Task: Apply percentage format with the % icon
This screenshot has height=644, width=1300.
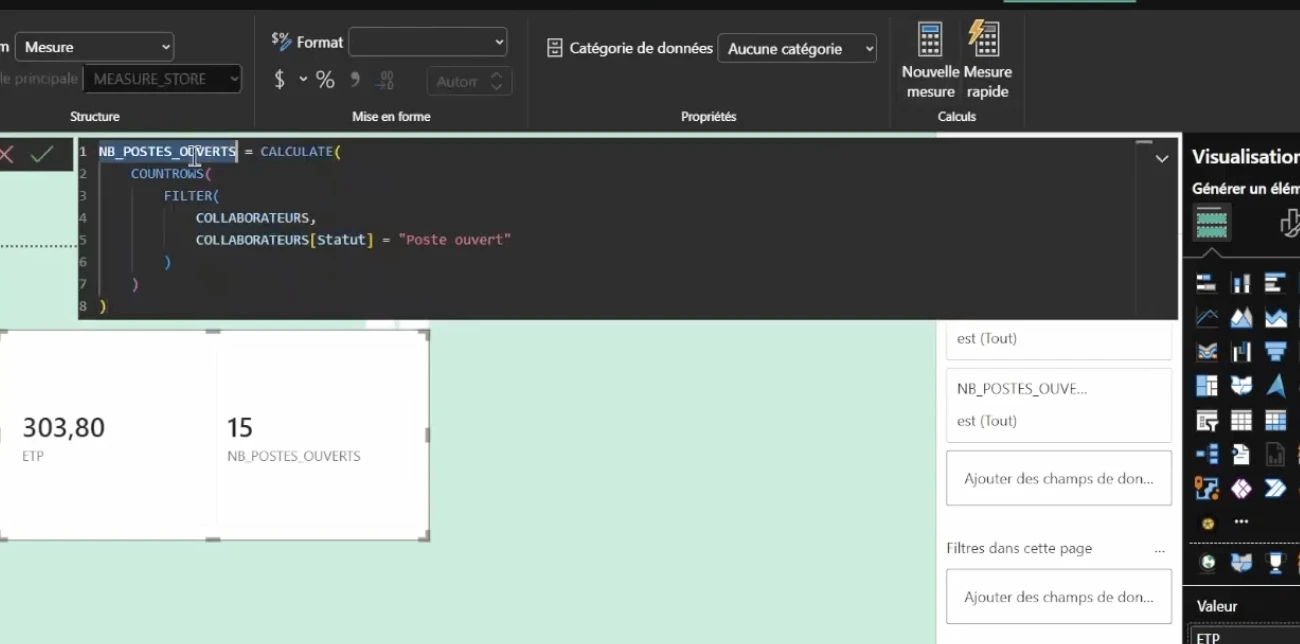Action: [325, 80]
